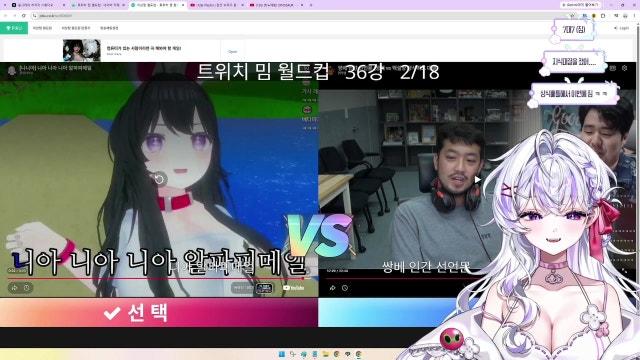Open the second browser tab
Image resolution: width=640 pixels, height=360 pixels.
(98, 5)
